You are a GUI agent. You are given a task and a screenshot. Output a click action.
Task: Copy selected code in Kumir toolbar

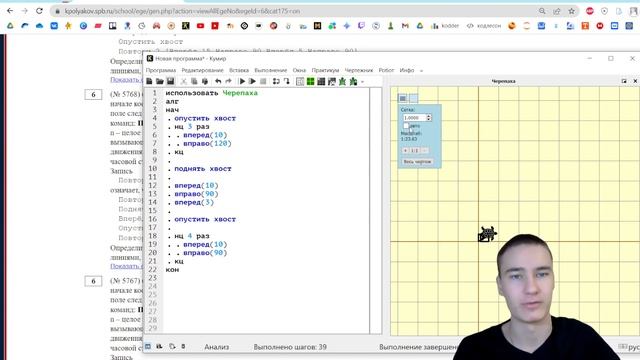pyautogui.click(x=194, y=81)
